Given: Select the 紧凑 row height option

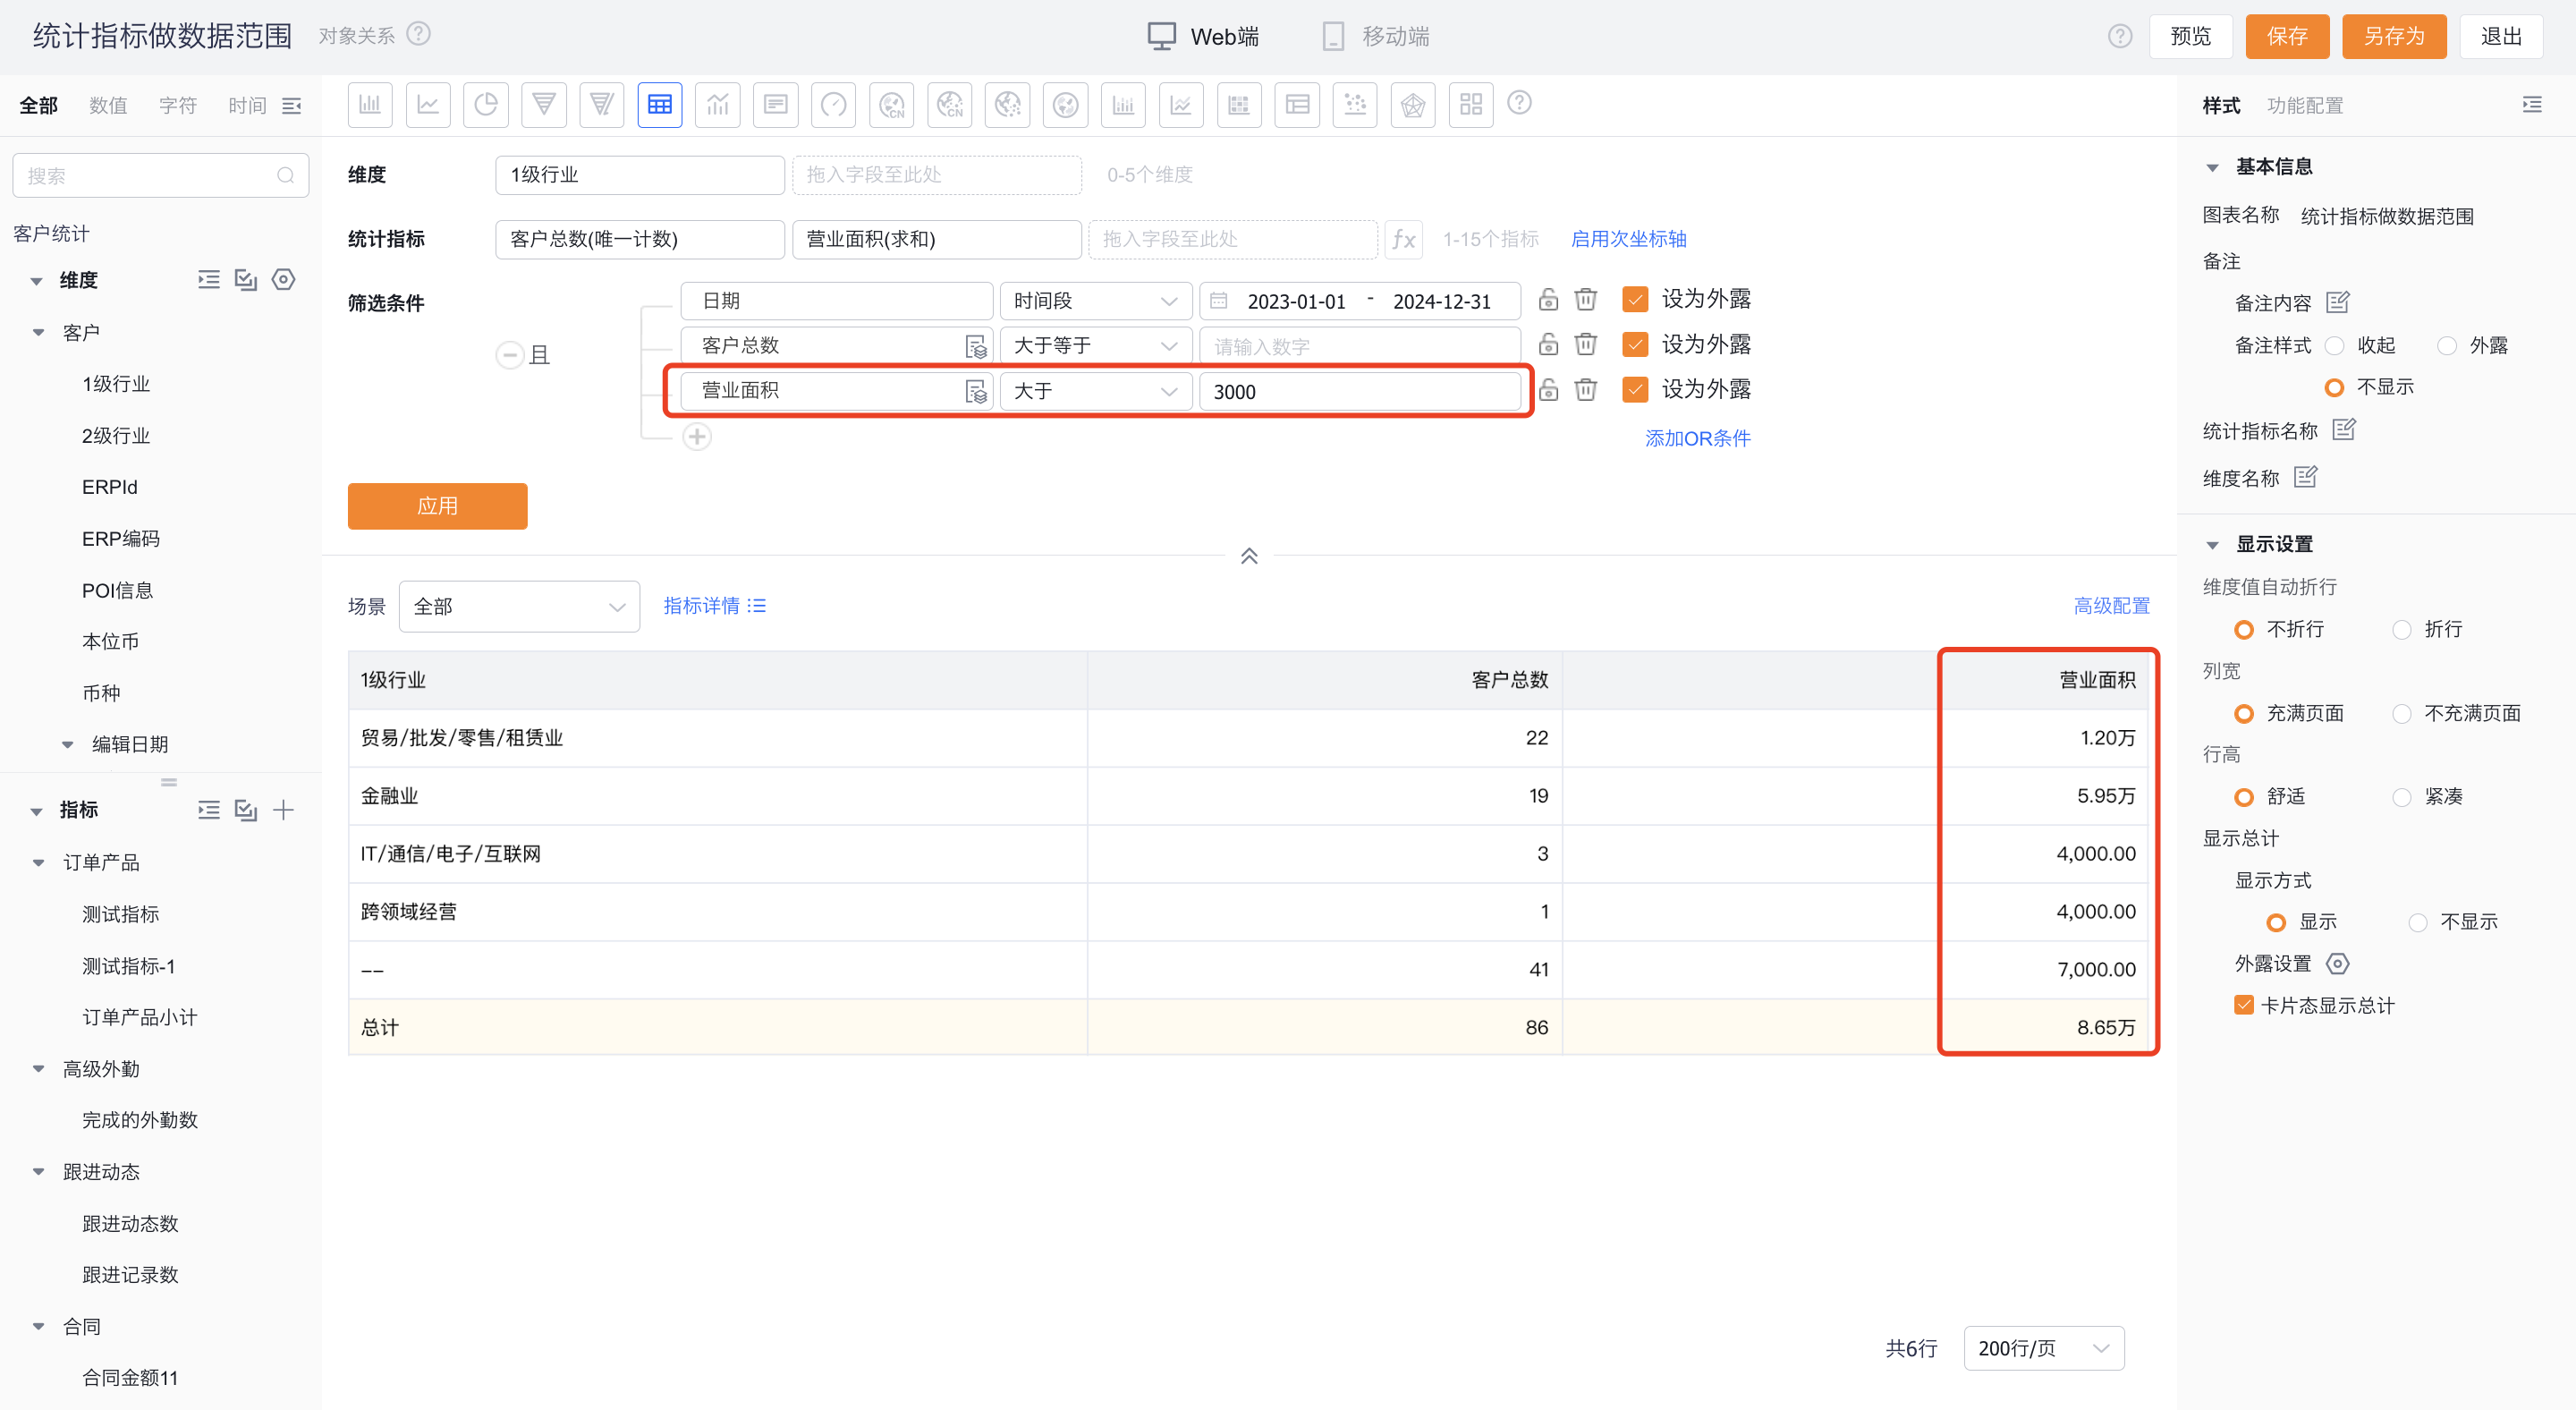Looking at the screenshot, I should coord(2402,797).
